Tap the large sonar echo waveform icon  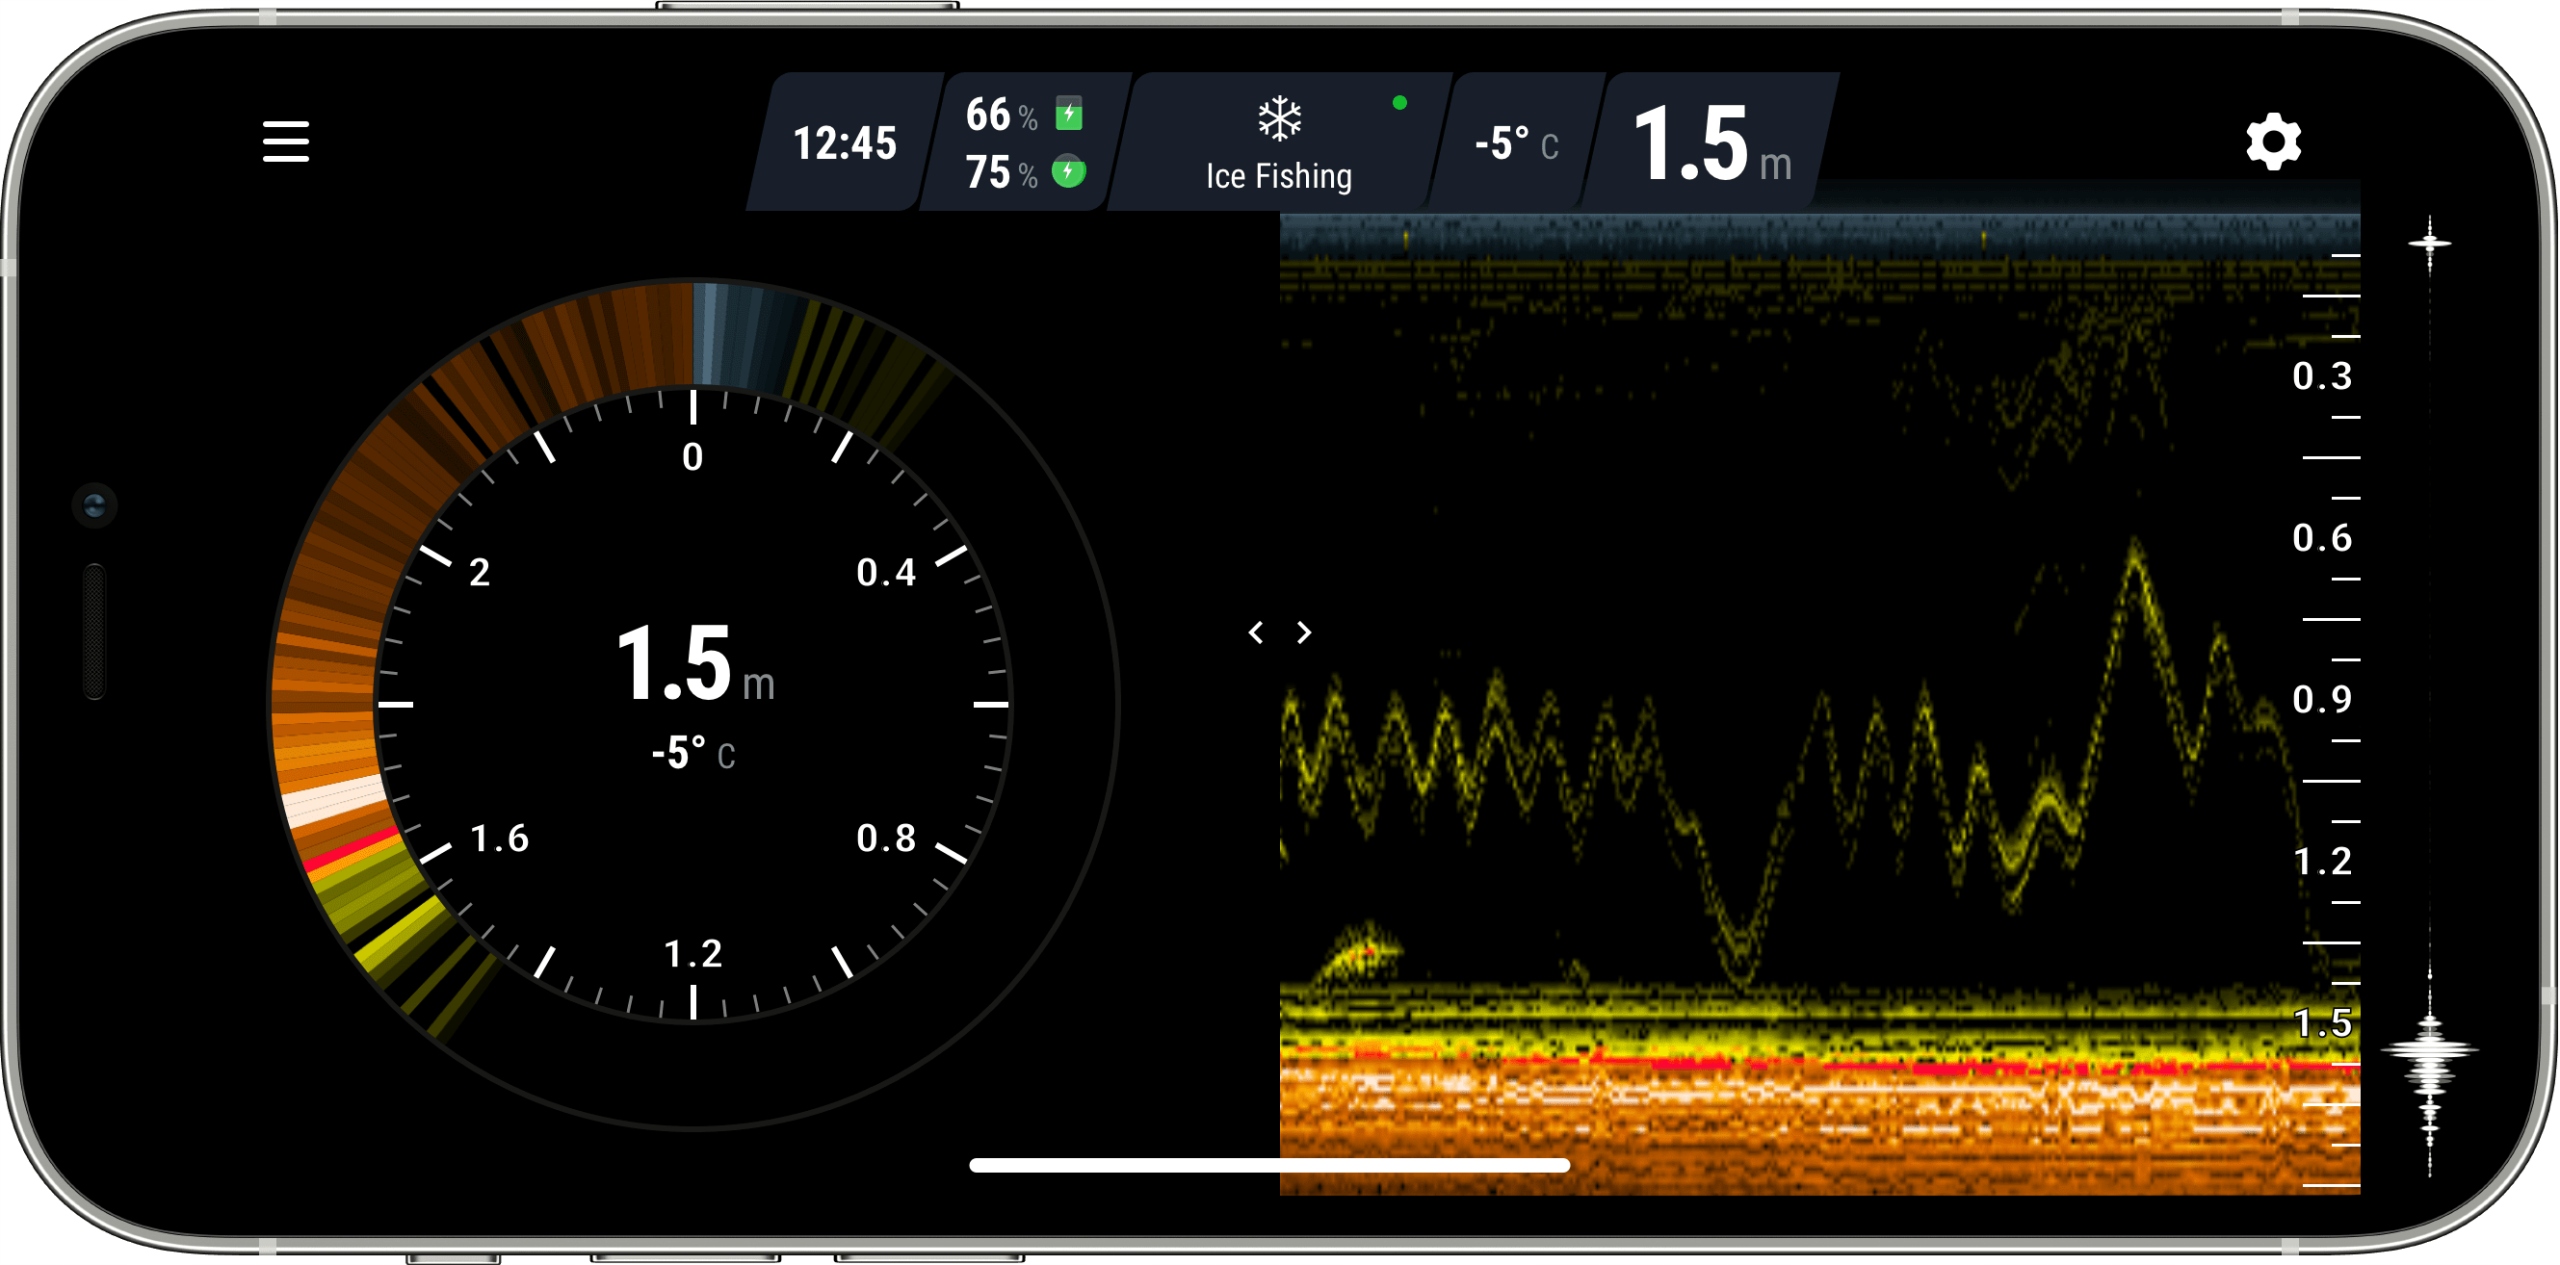[2429, 1050]
